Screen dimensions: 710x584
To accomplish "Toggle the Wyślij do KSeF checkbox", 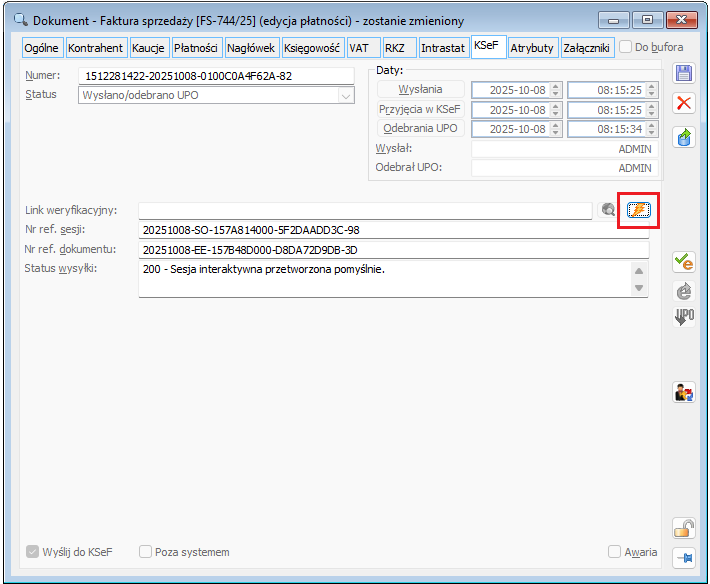I will click(x=32, y=552).
